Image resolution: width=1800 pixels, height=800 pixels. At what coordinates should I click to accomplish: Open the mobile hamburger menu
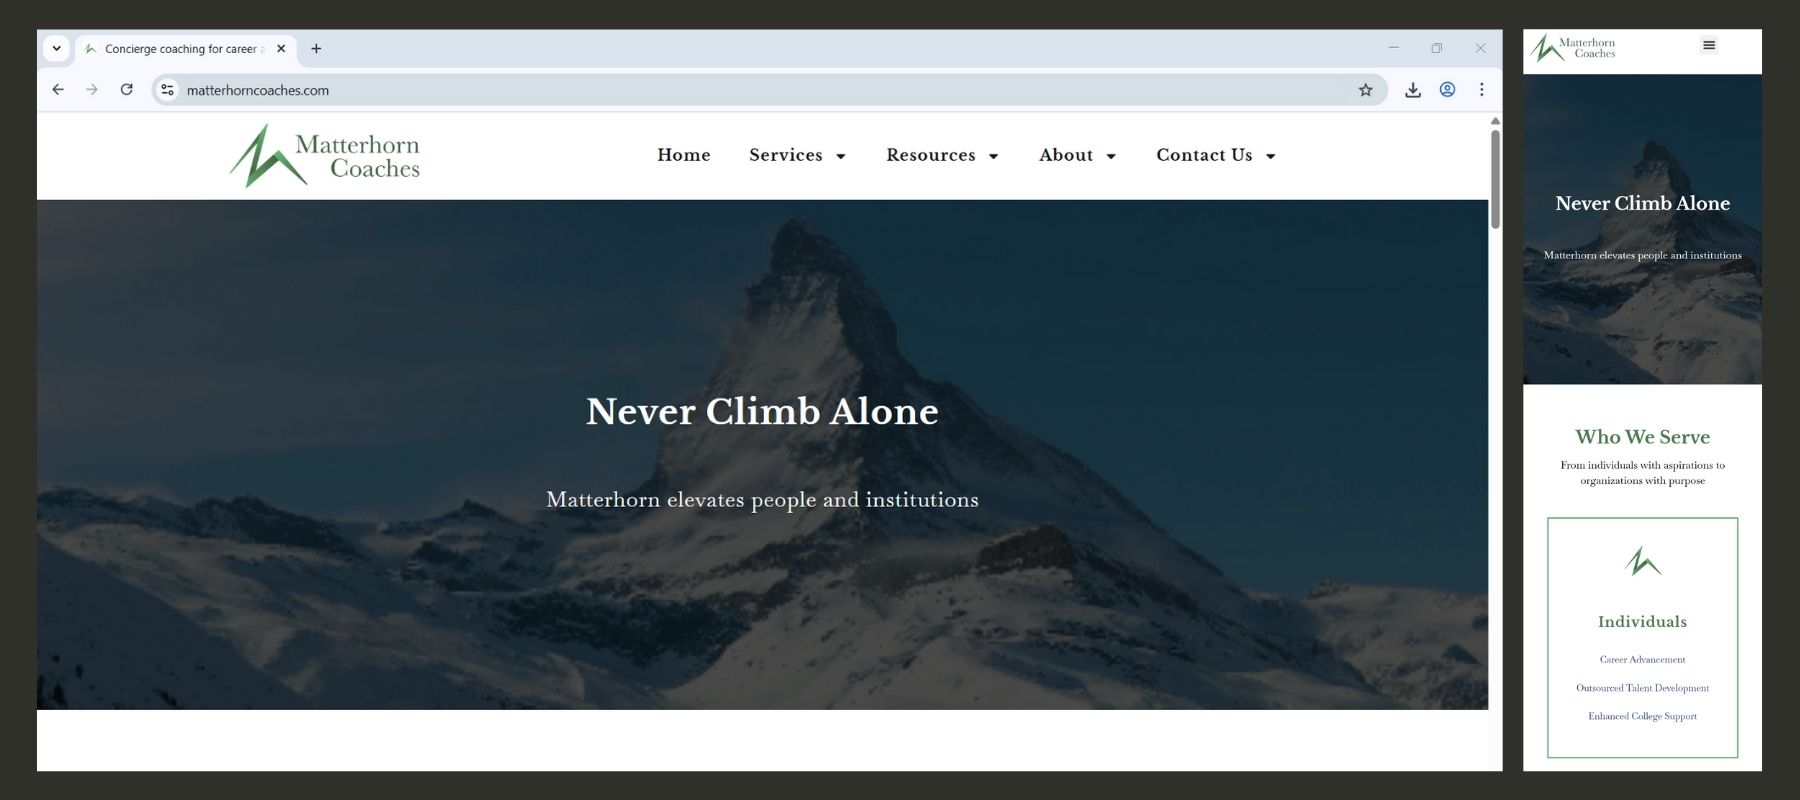click(x=1709, y=45)
